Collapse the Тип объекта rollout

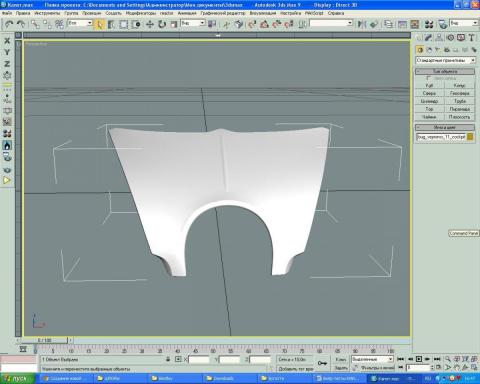(x=445, y=71)
